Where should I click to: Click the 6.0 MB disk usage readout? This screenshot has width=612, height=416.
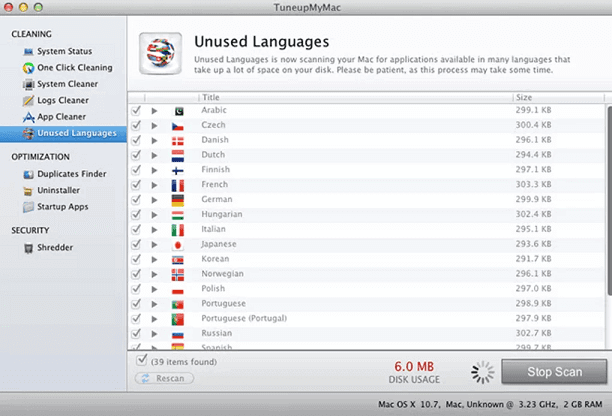tap(414, 367)
